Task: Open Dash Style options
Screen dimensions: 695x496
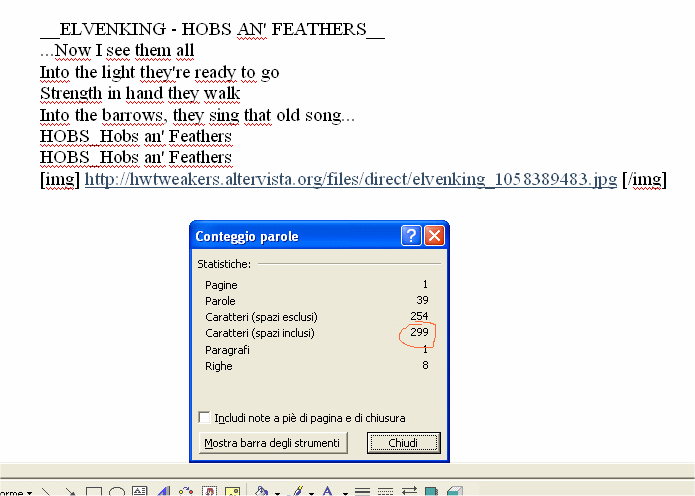Action: pos(385,491)
